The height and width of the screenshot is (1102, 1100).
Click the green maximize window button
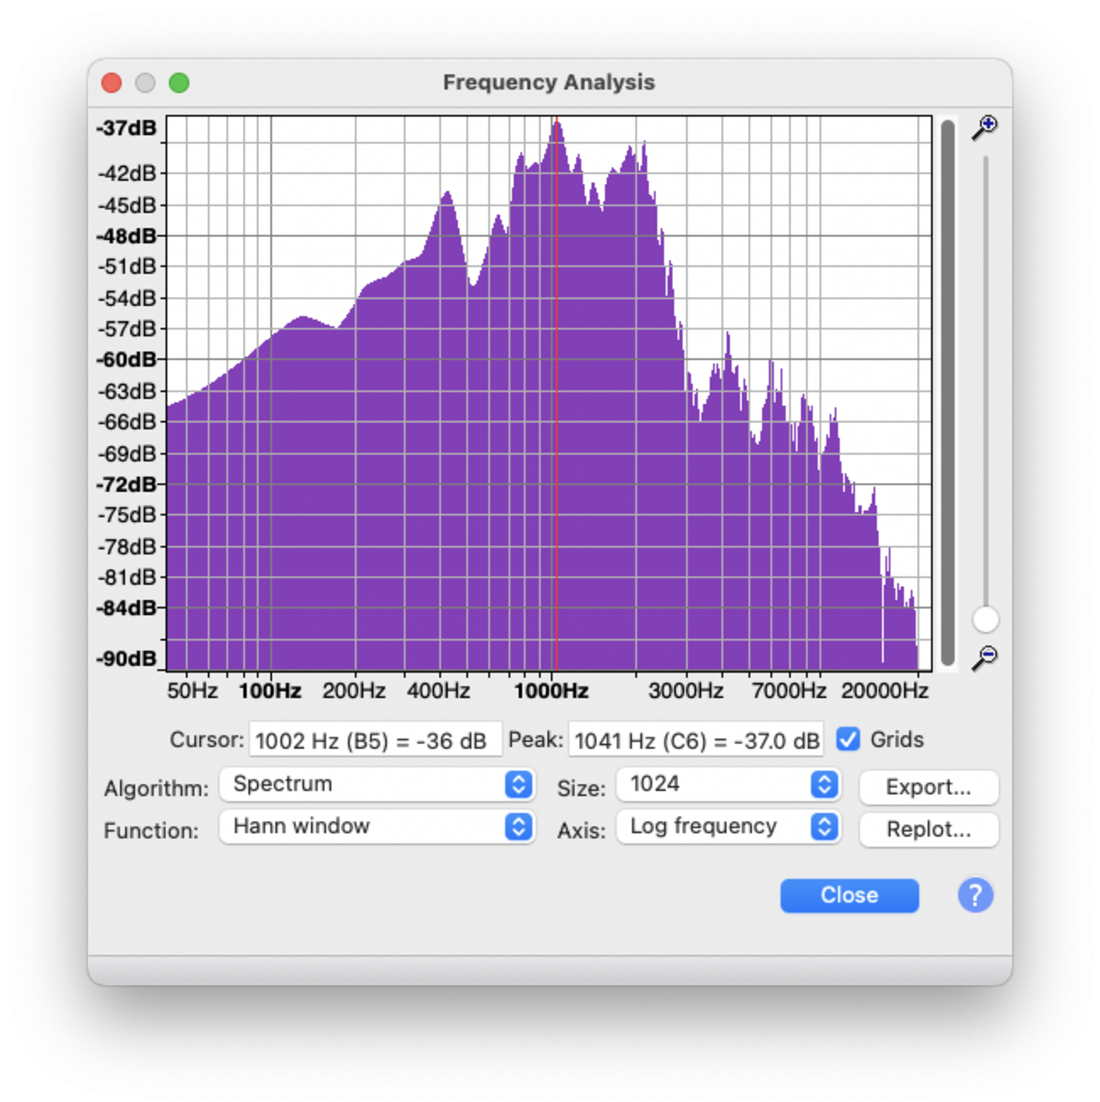pyautogui.click(x=179, y=83)
